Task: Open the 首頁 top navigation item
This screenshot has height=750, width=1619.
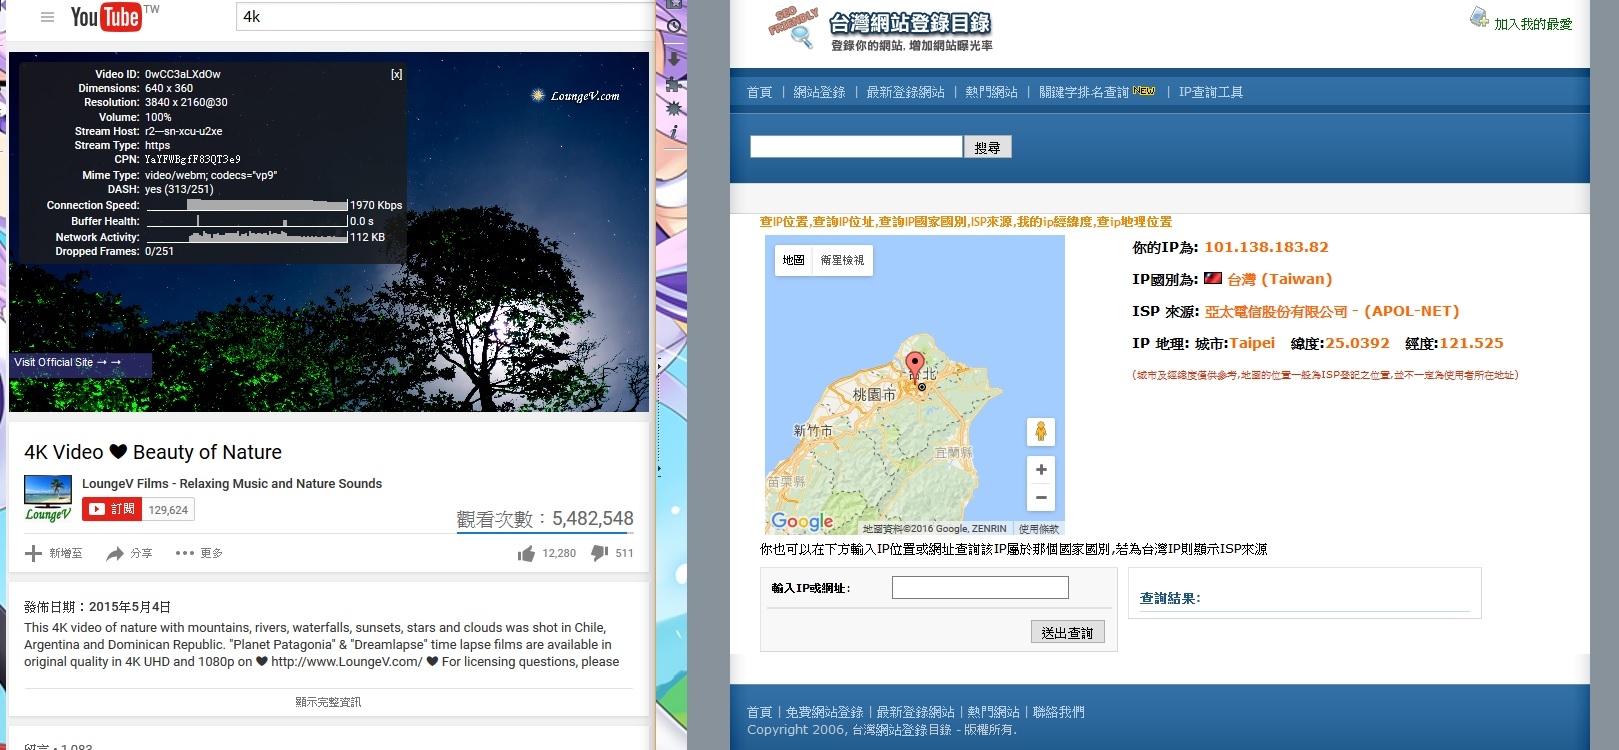Action: click(759, 92)
